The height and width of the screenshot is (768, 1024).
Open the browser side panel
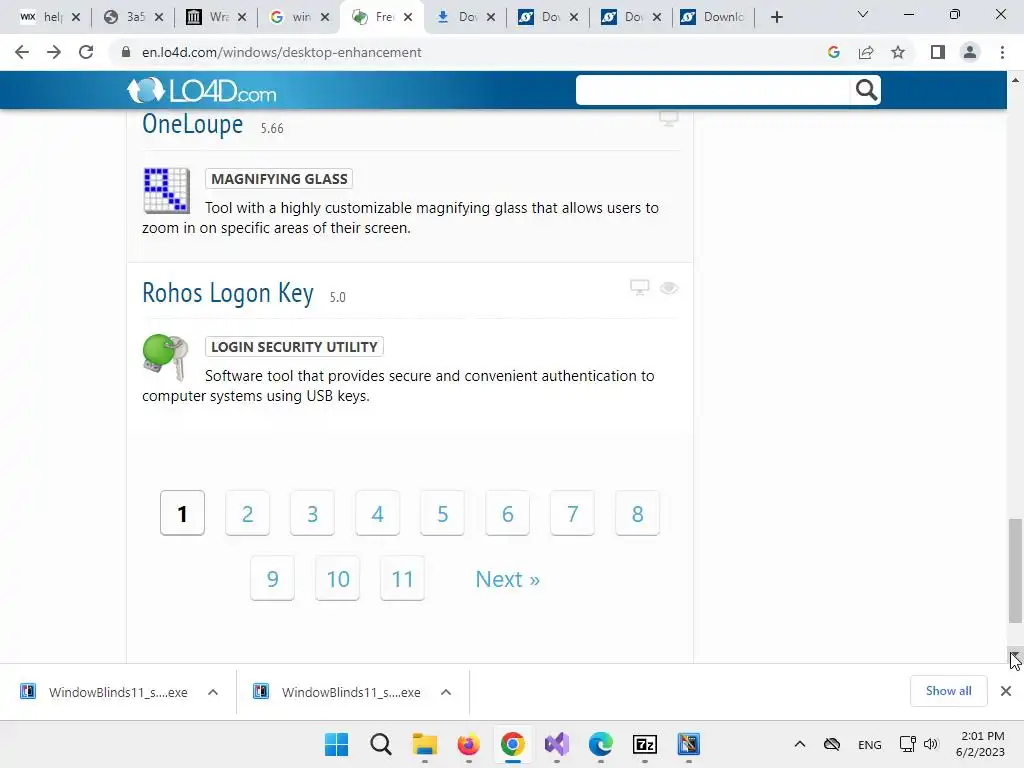(938, 52)
